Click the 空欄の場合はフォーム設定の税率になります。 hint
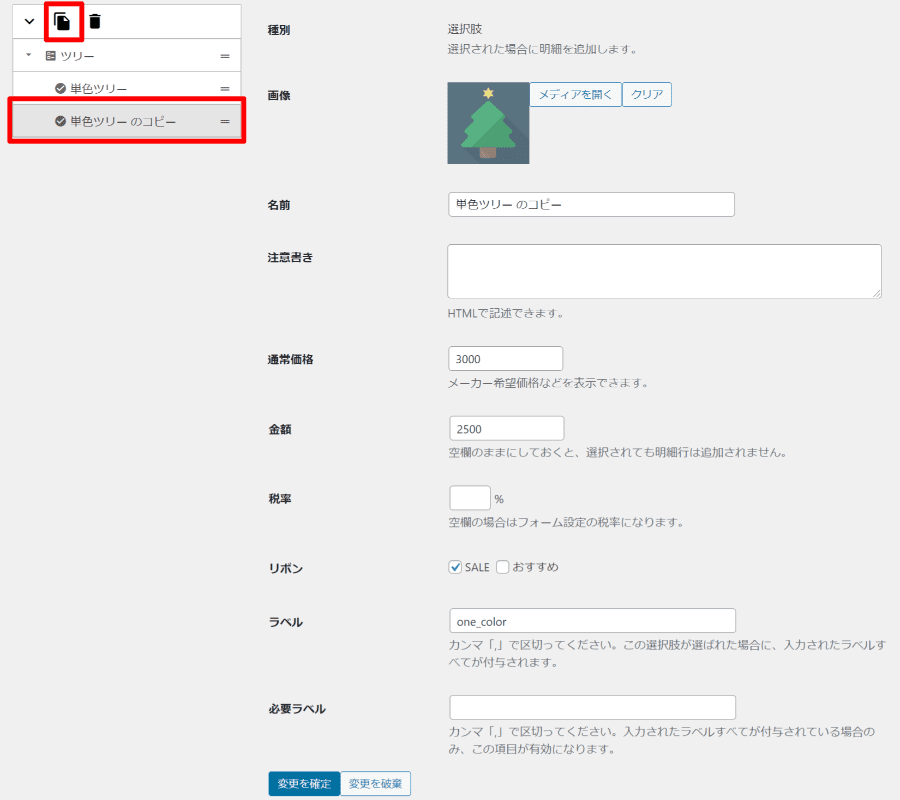The image size is (900, 800). 566,522
